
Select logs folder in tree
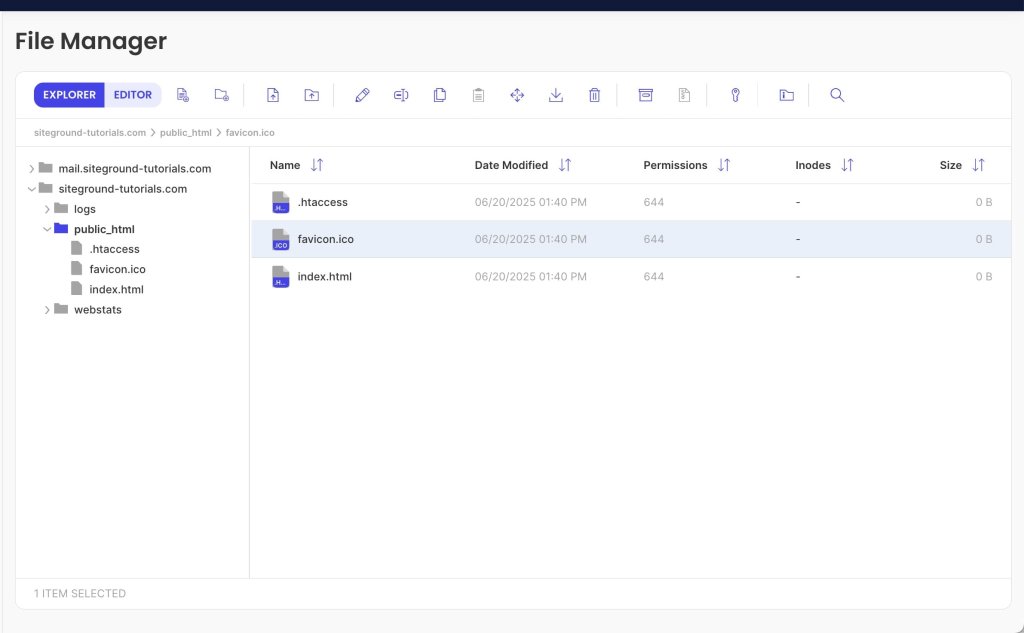coord(85,209)
